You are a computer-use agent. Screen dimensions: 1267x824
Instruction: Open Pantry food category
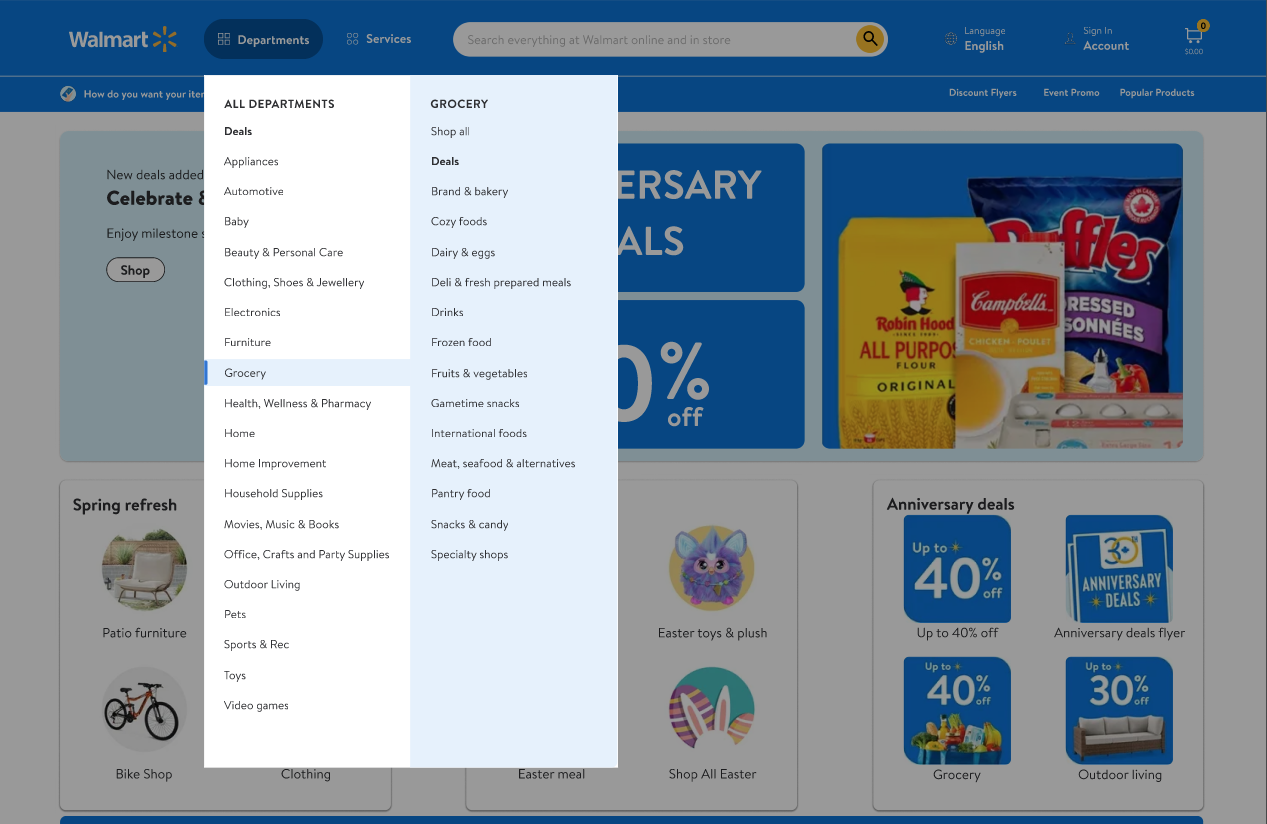(461, 493)
